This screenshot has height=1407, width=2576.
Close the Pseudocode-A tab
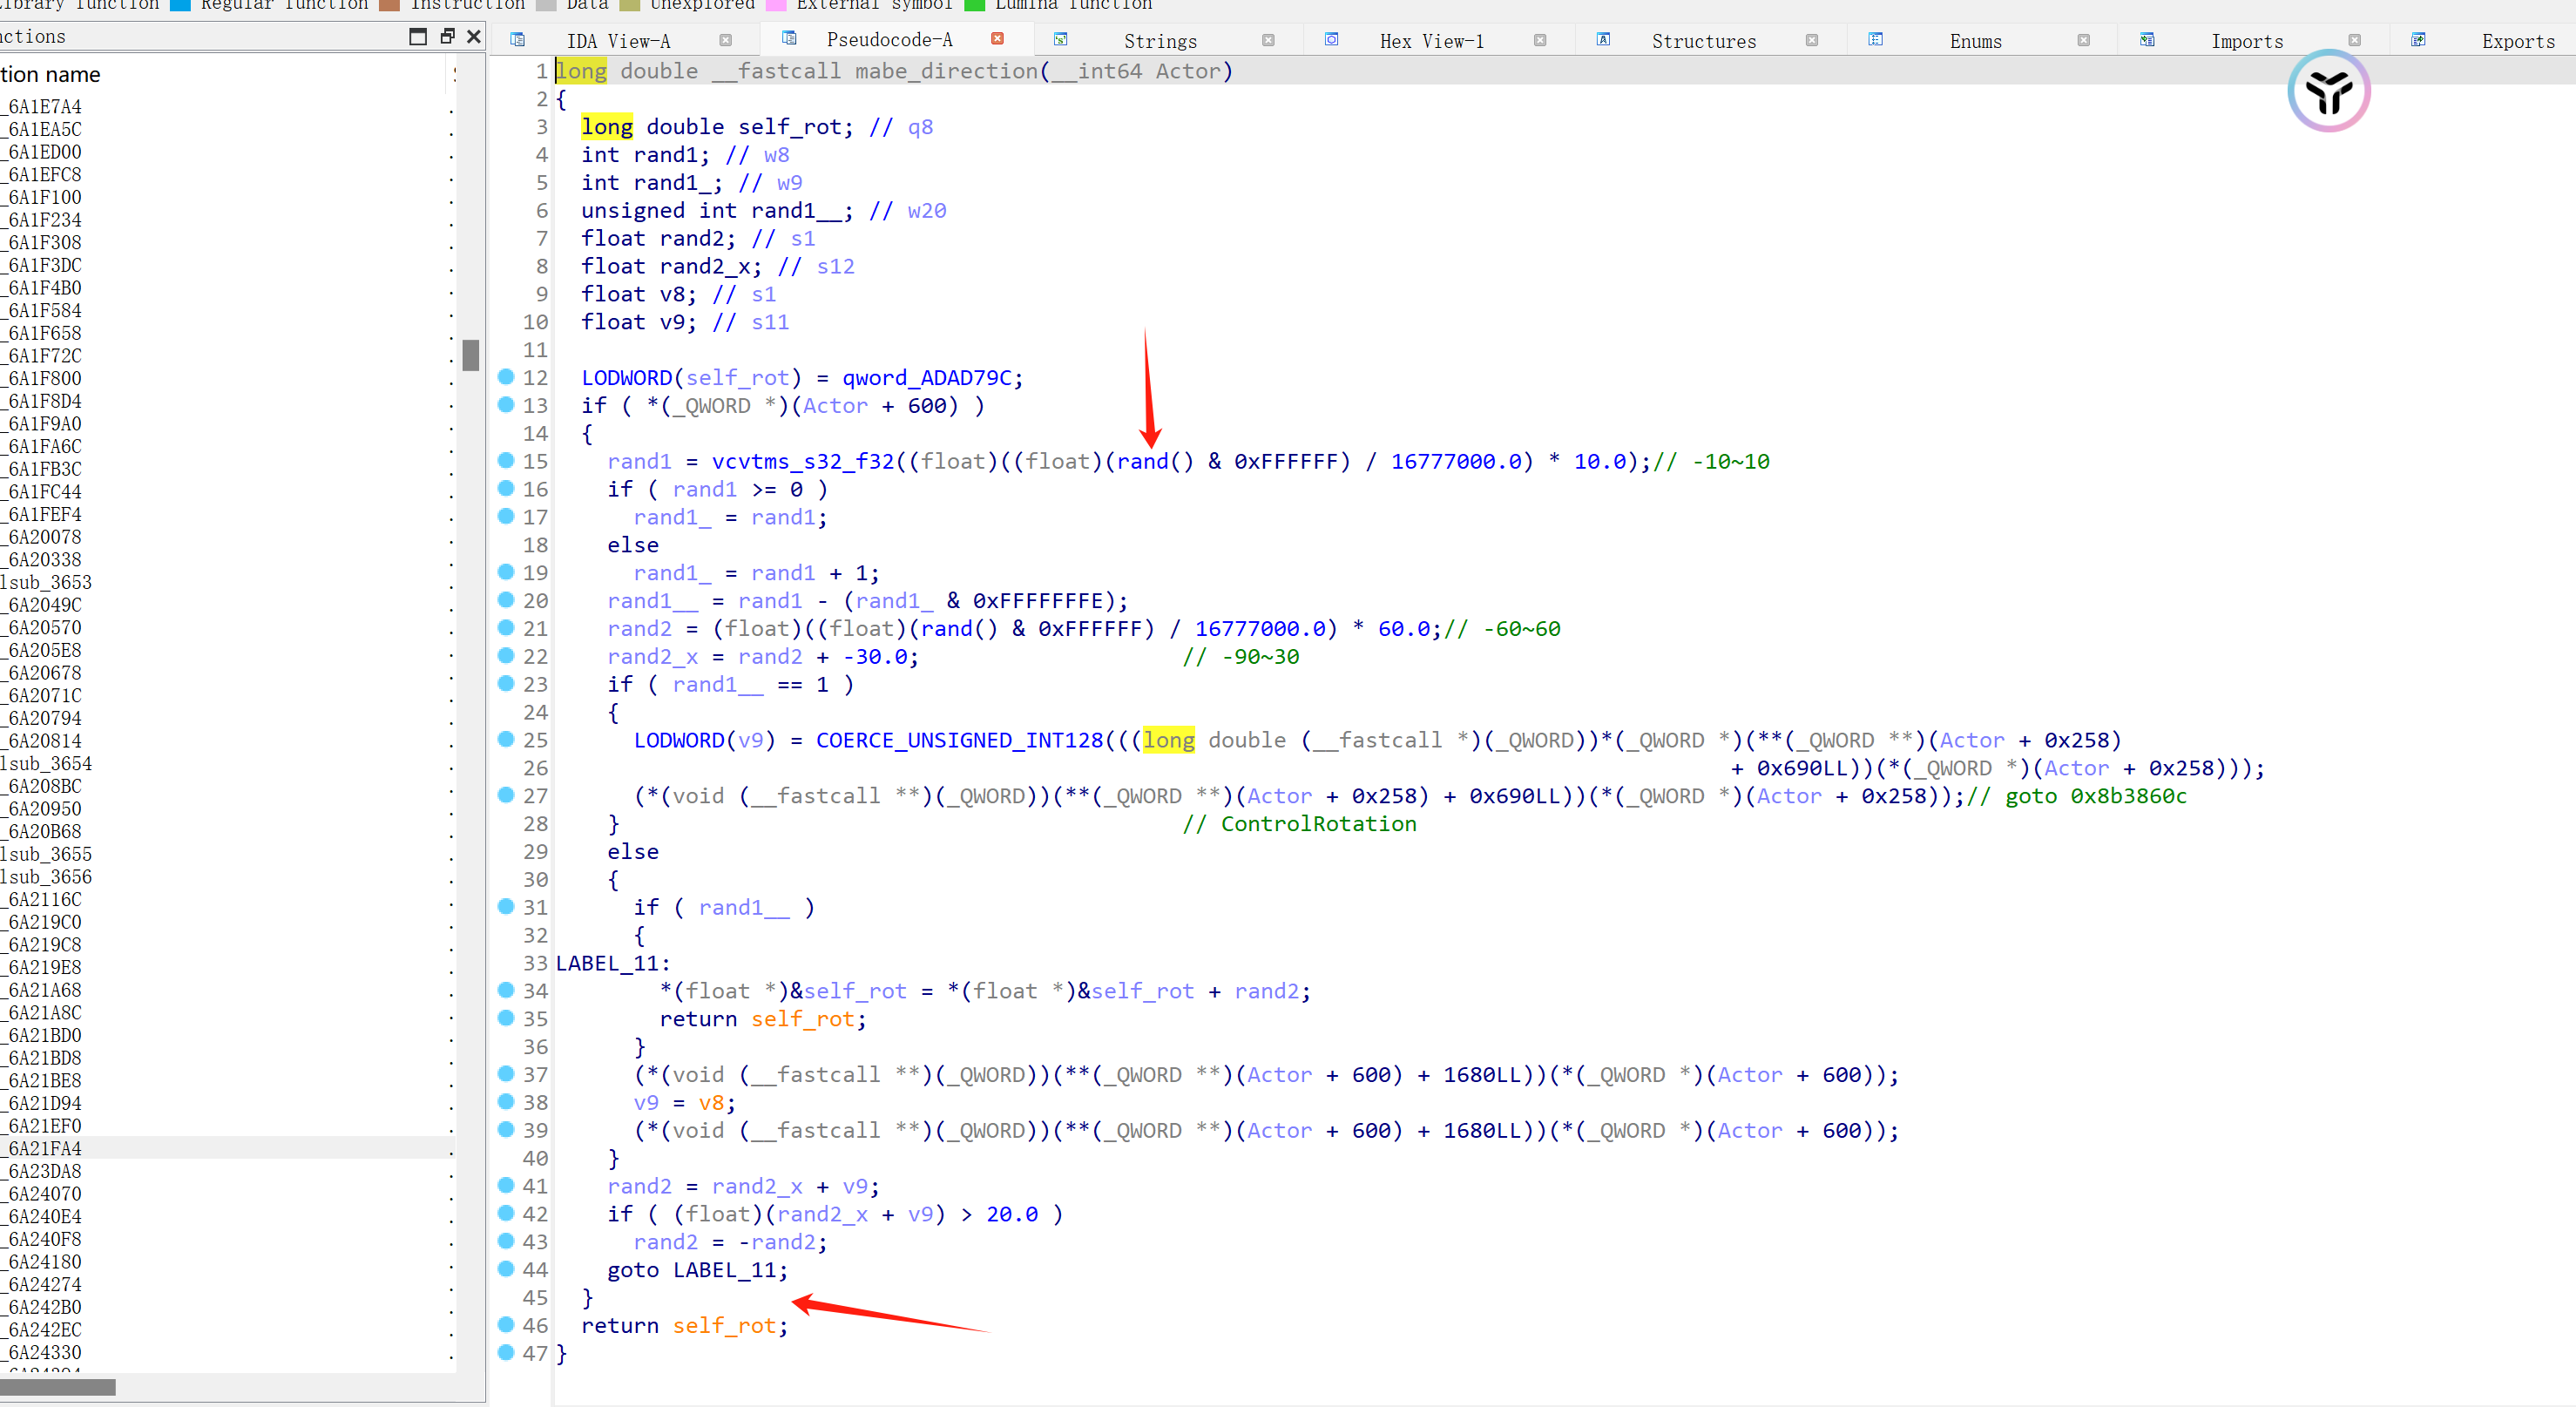(x=997, y=39)
